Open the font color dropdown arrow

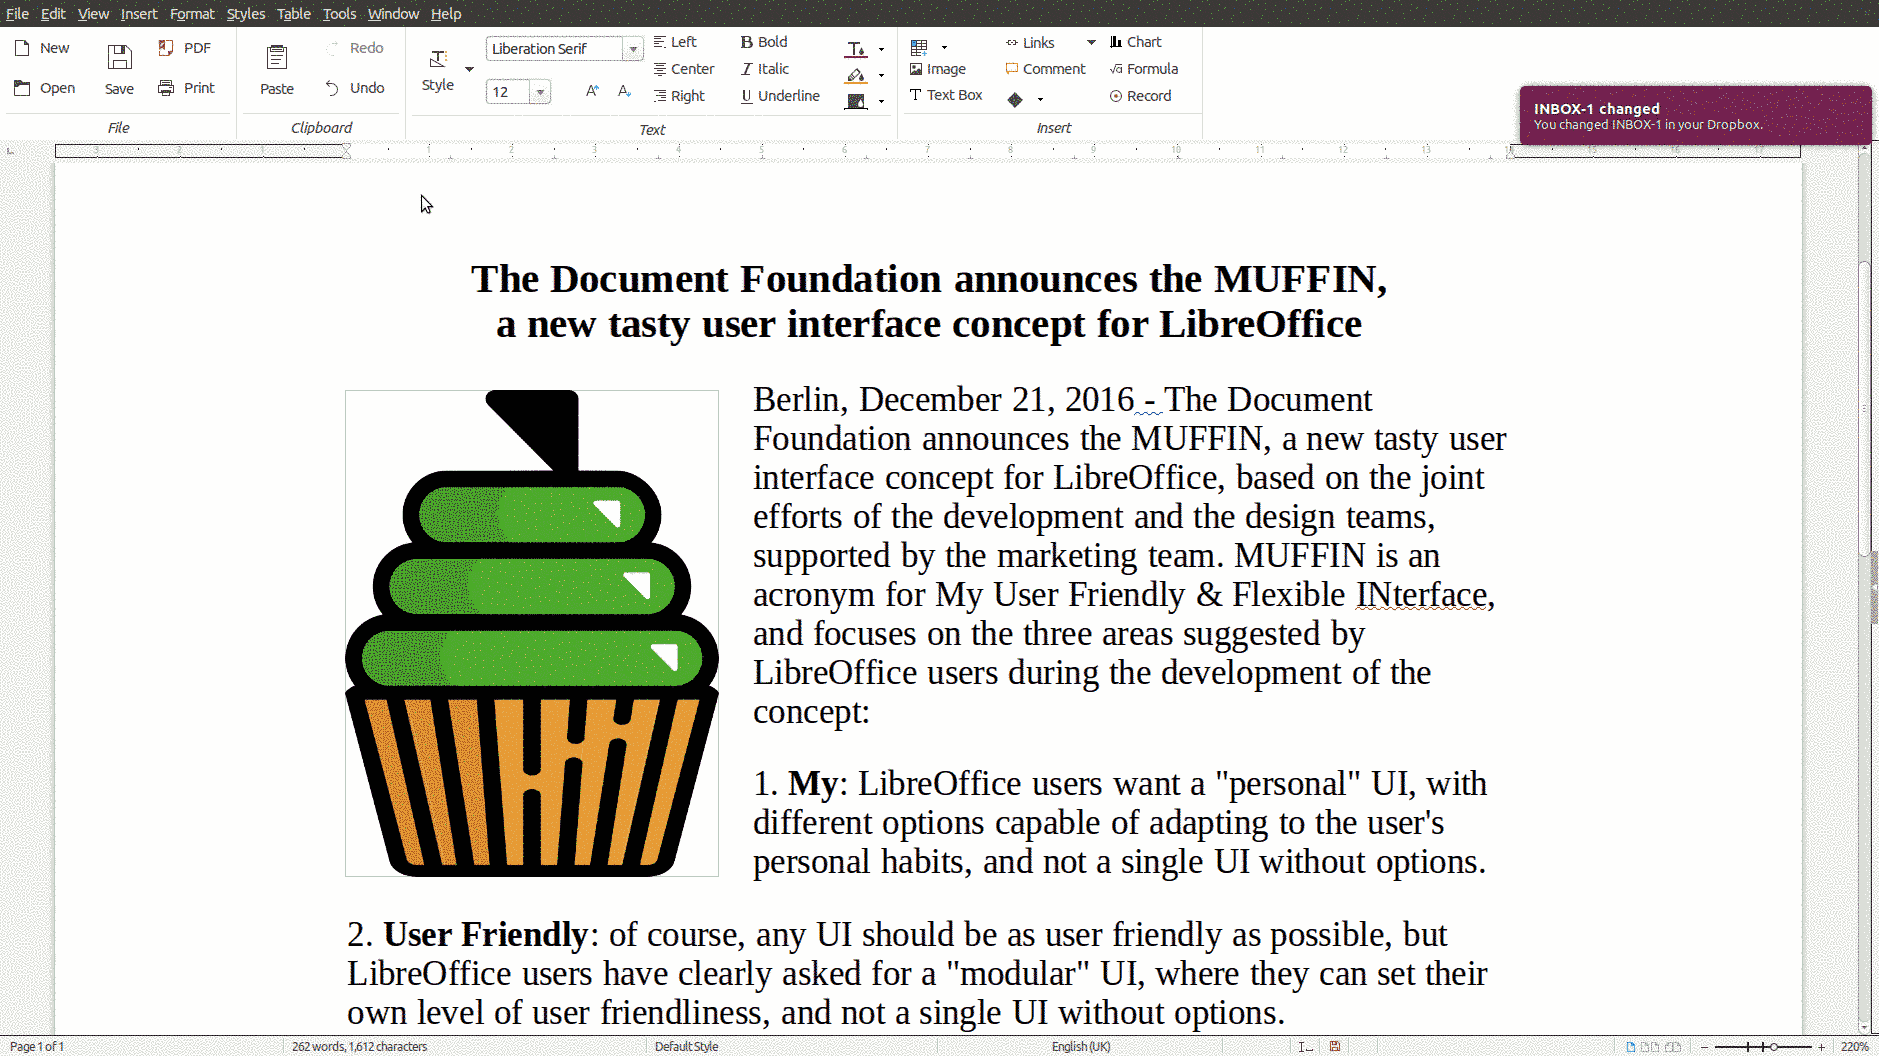pyautogui.click(x=881, y=49)
